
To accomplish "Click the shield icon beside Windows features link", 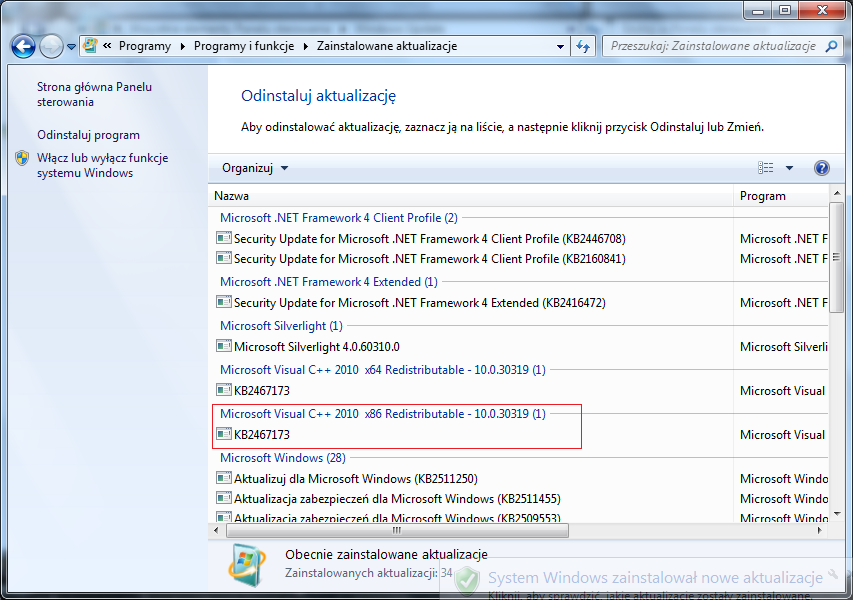I will (x=22, y=158).
